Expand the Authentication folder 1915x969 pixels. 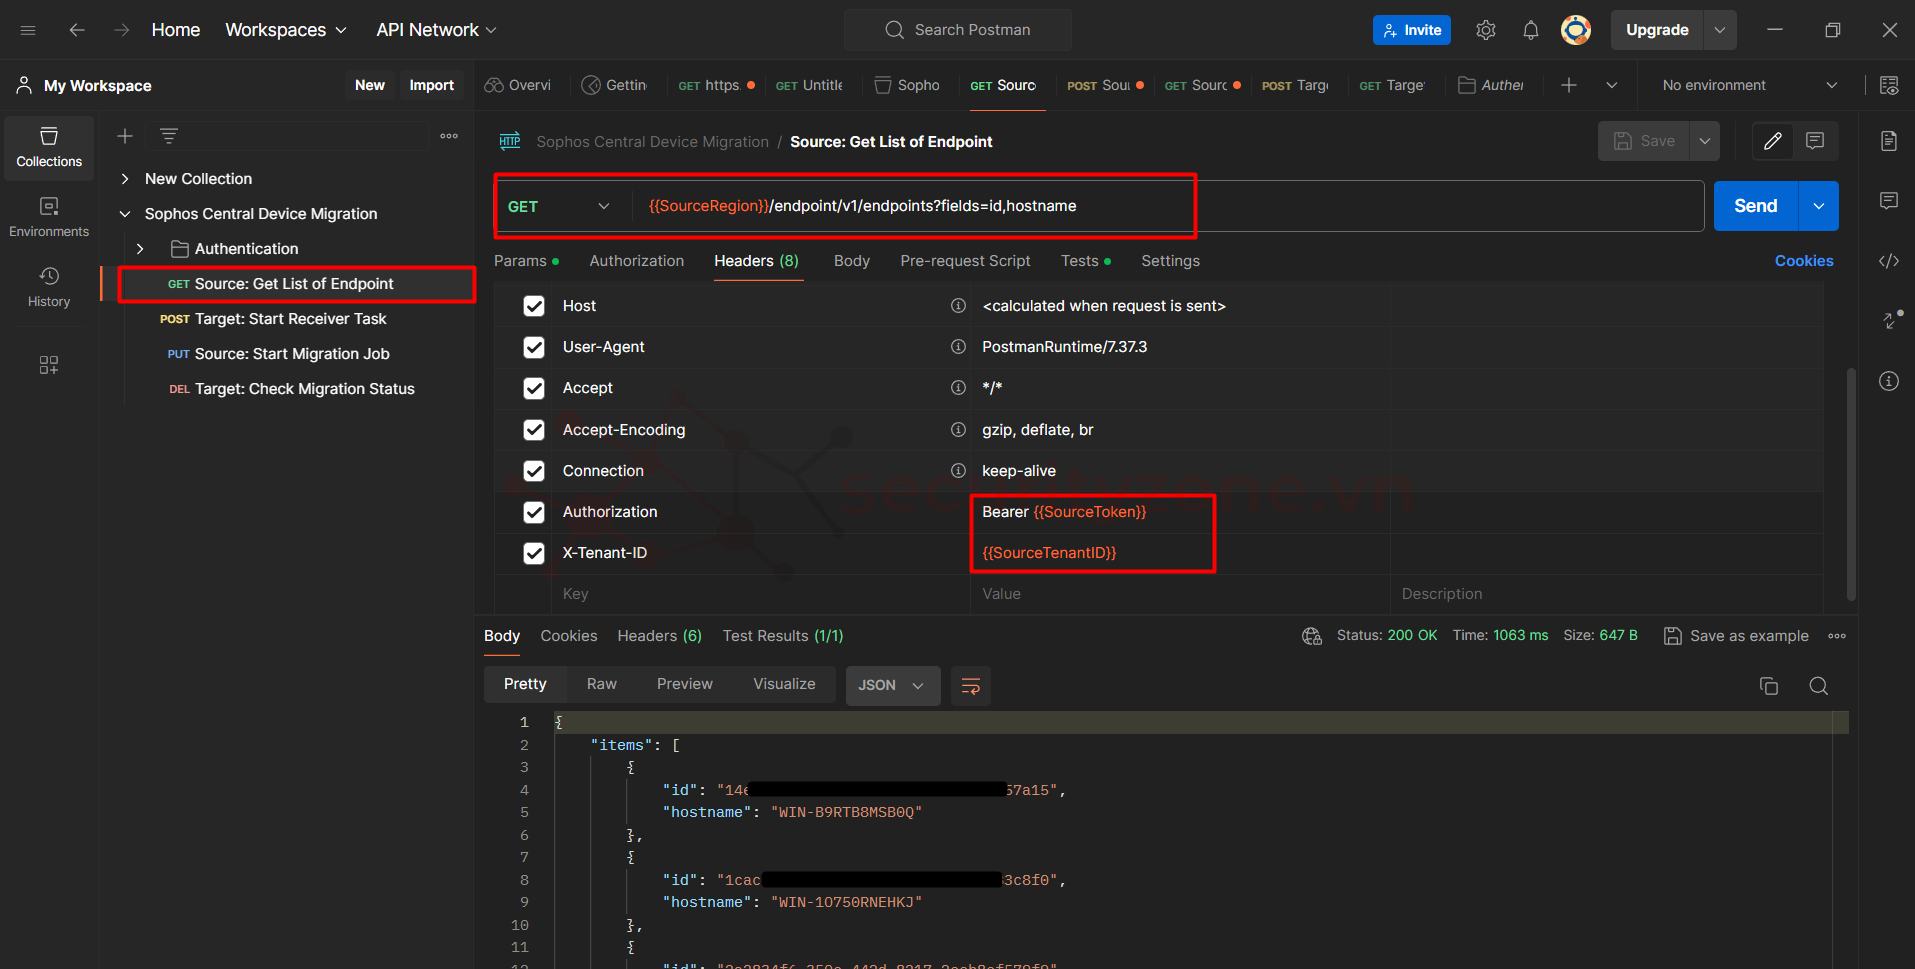coord(140,249)
